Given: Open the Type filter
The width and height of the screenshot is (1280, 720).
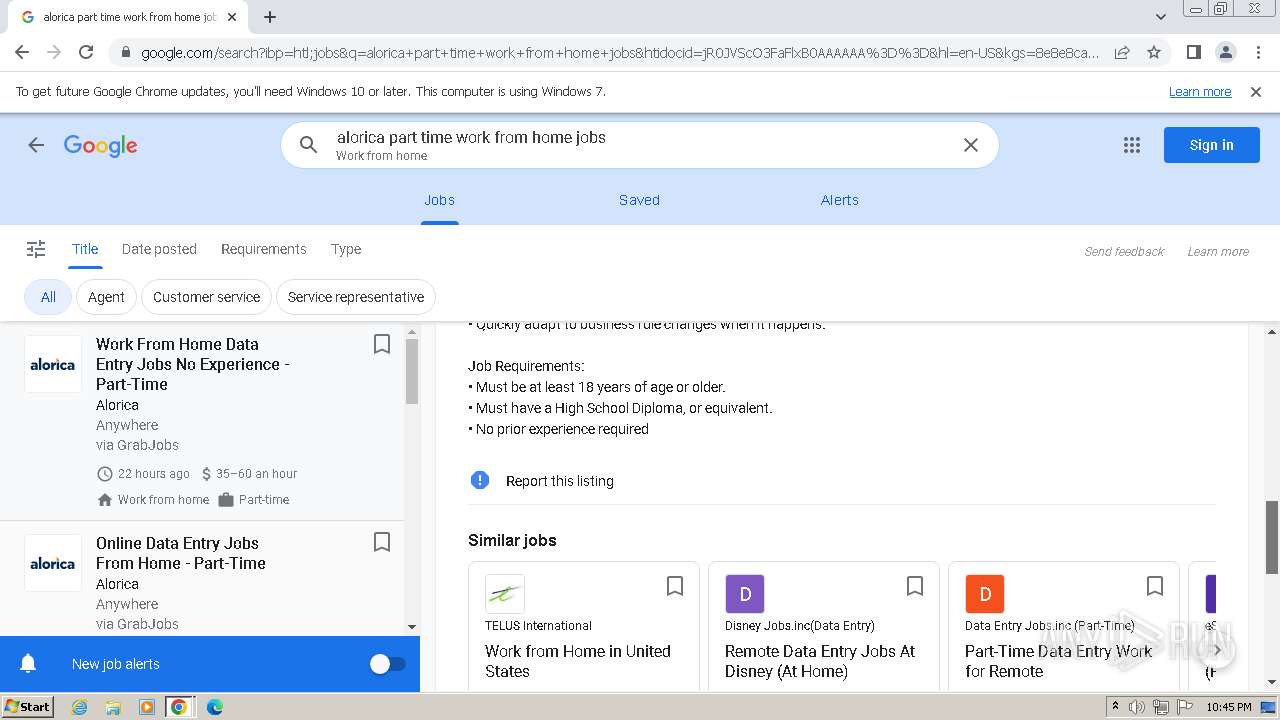Looking at the screenshot, I should tap(346, 249).
